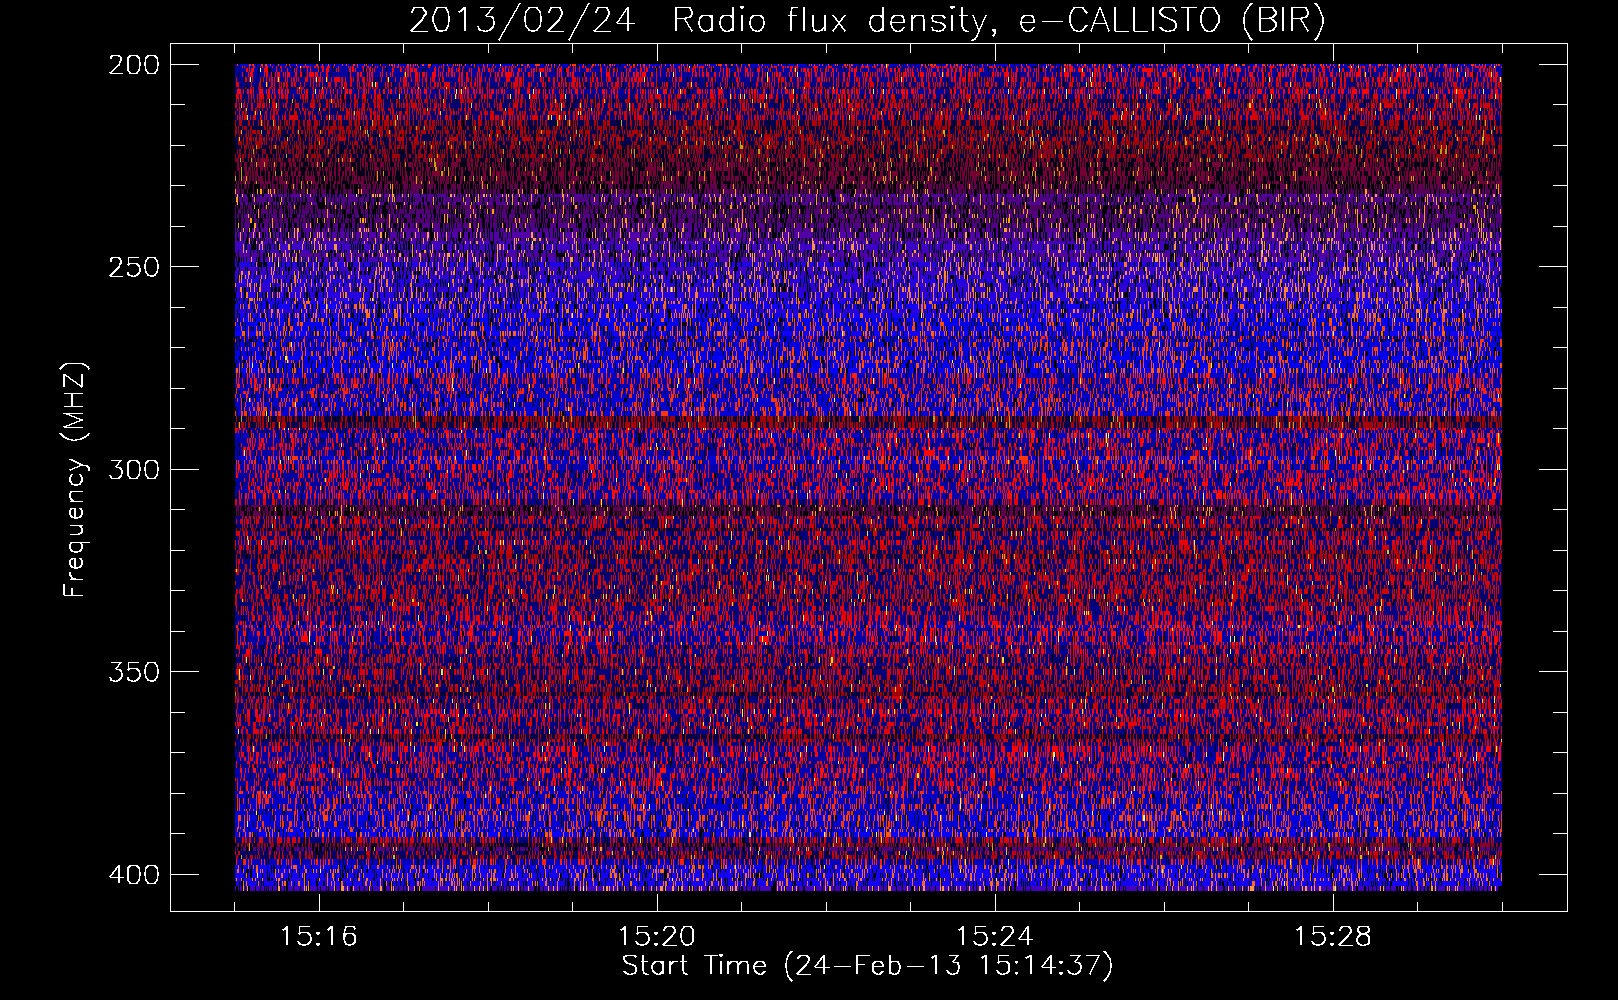The height and width of the screenshot is (1000, 1618).
Task: Click the 200 frequency tick label
Action: [x=133, y=65]
